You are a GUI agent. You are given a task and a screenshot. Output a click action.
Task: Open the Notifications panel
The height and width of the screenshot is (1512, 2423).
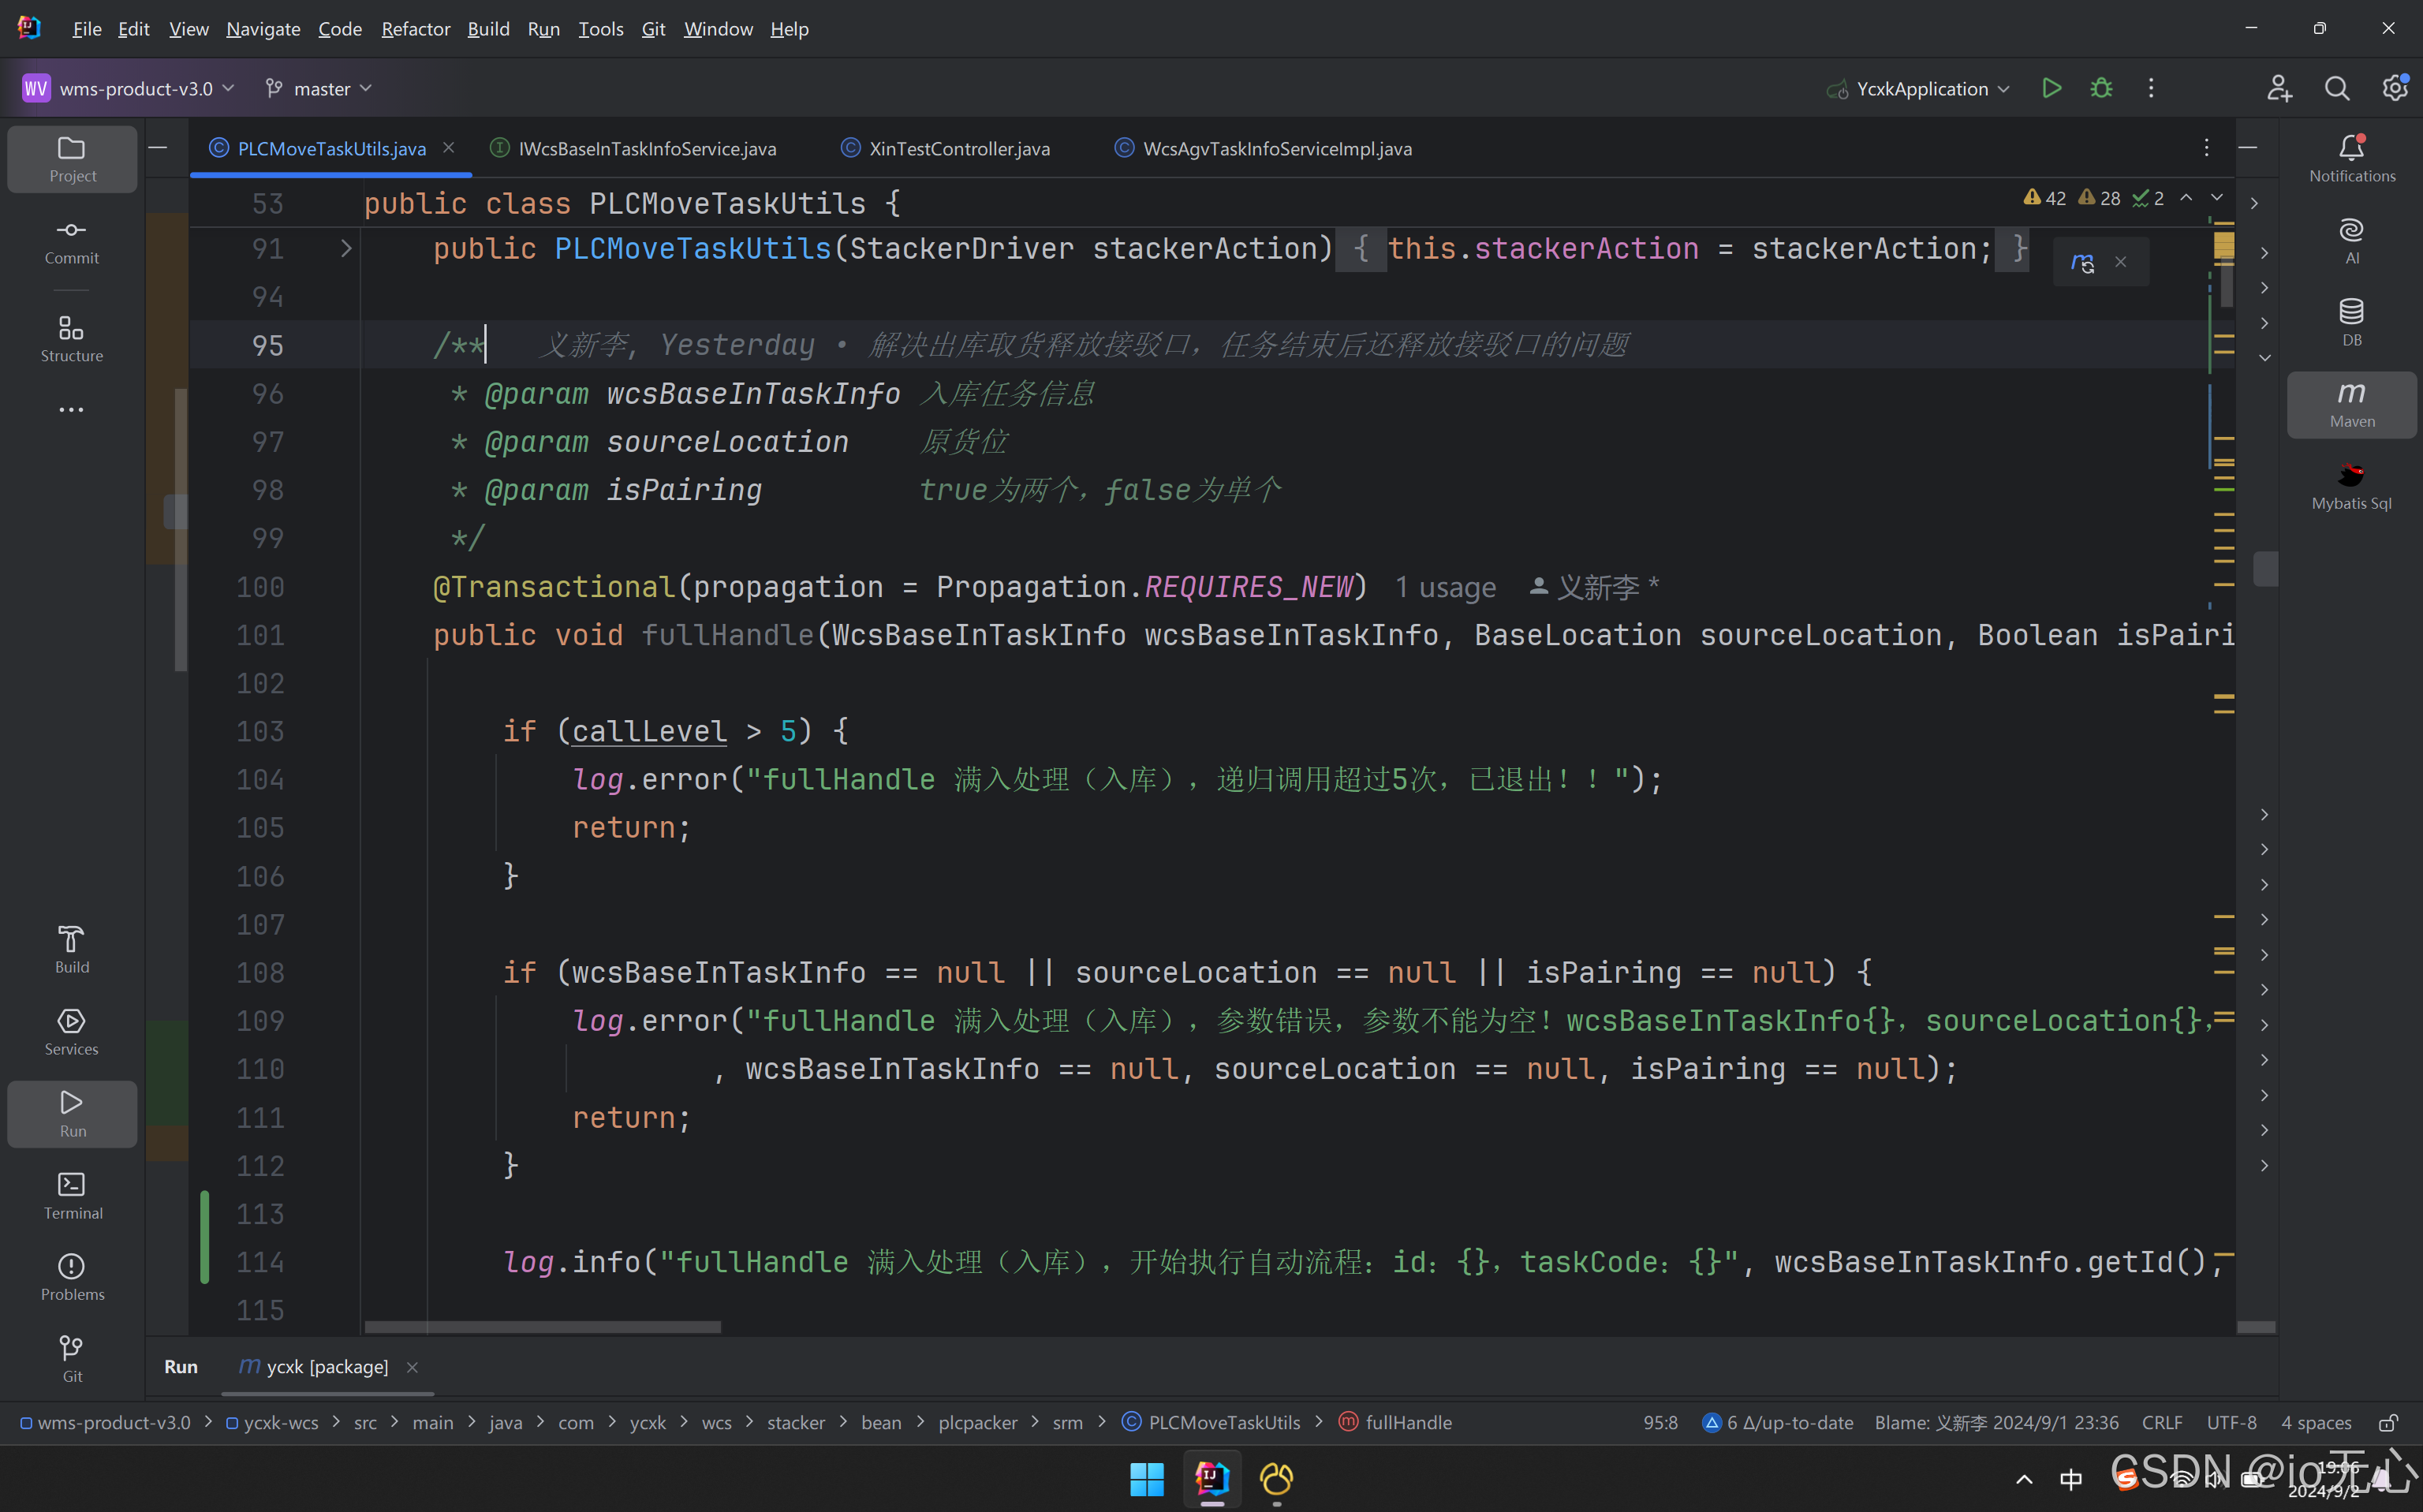[2352, 159]
